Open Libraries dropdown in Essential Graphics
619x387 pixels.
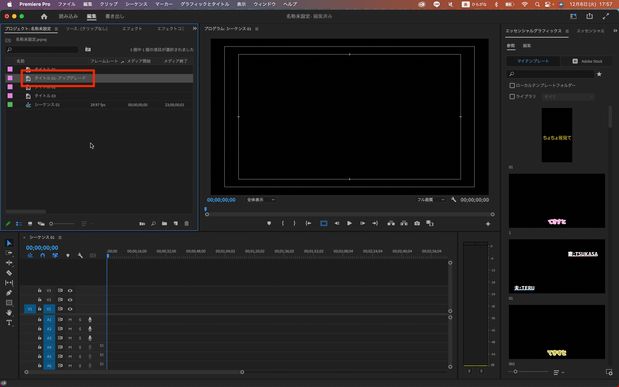[x=568, y=96]
